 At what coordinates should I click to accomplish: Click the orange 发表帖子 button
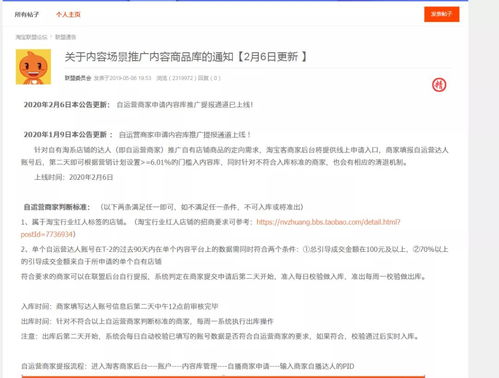point(442,14)
